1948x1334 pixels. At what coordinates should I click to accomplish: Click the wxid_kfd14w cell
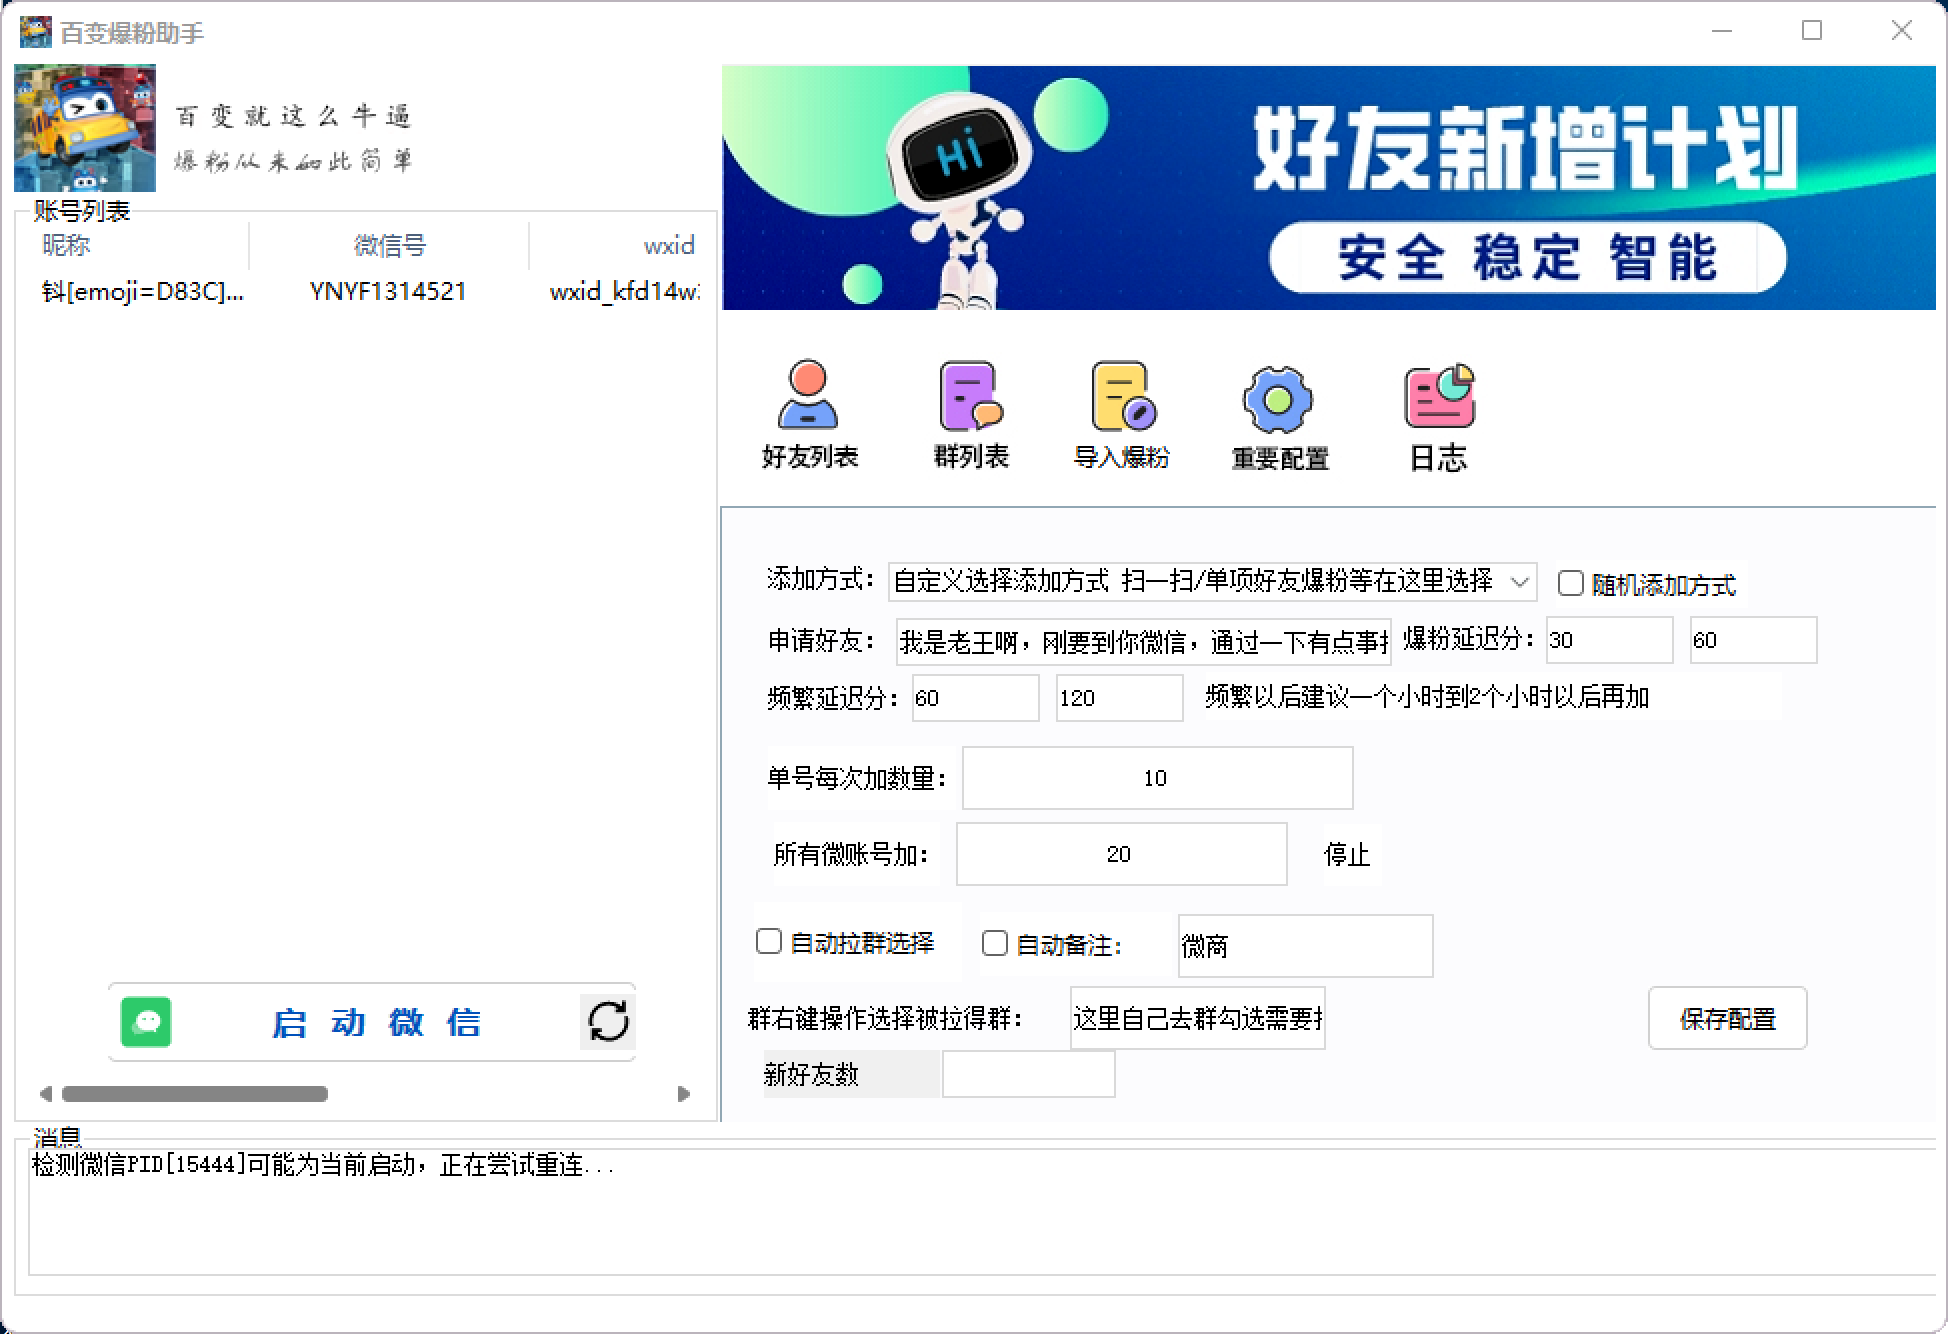pyautogui.click(x=624, y=291)
